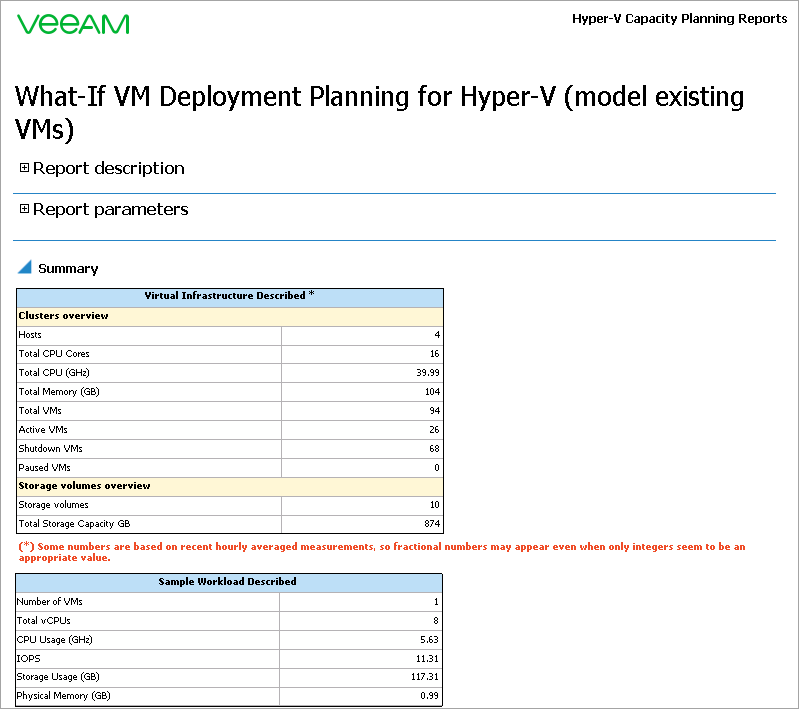Click the Physical Memory value 0.99
This screenshot has width=799, height=709.
pos(429,696)
